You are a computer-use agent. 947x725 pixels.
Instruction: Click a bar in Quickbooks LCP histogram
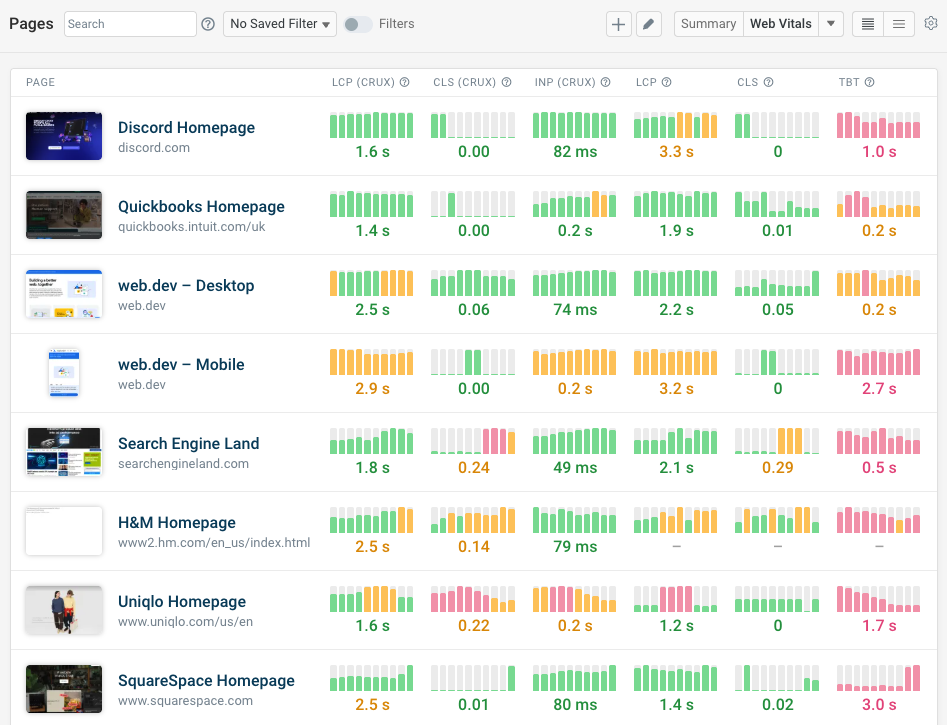click(x=675, y=204)
